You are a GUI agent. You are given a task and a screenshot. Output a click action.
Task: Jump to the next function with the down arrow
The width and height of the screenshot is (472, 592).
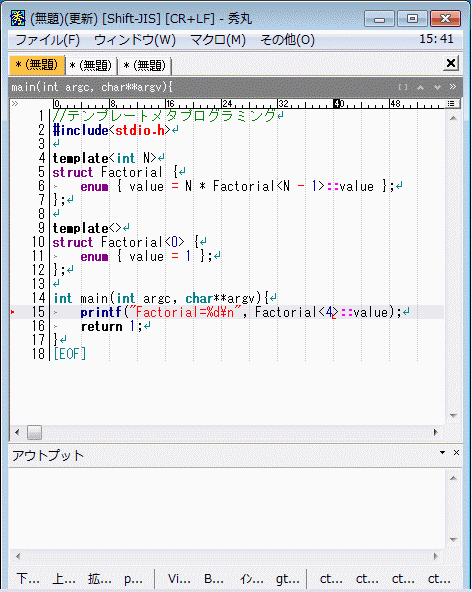coord(437,87)
